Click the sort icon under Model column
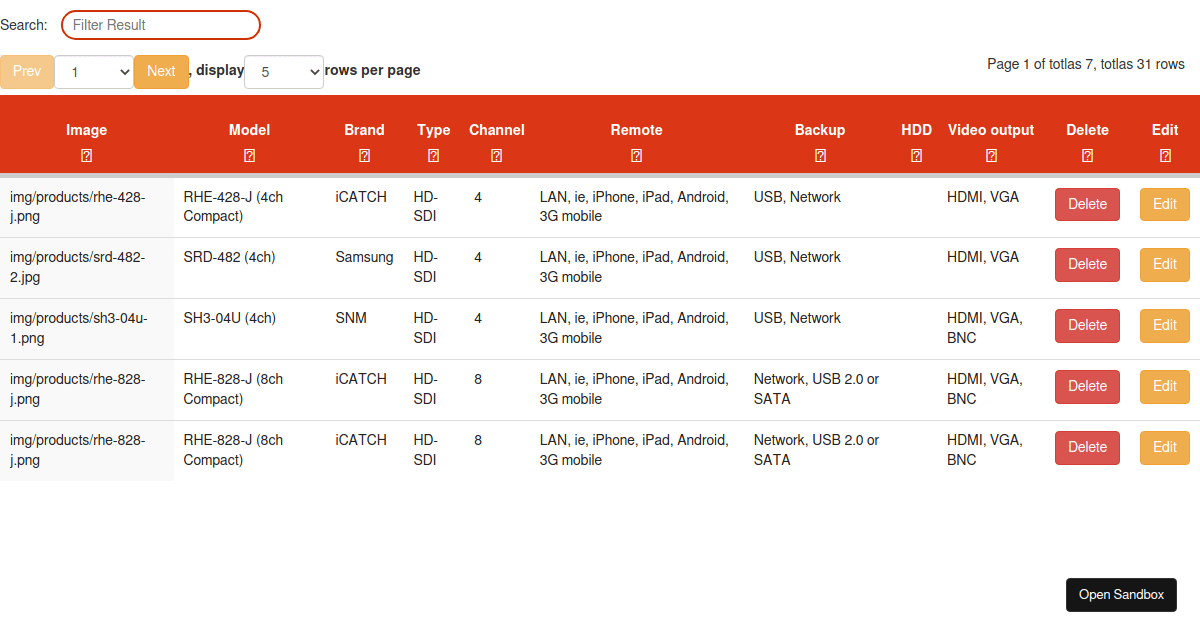 coord(249,156)
